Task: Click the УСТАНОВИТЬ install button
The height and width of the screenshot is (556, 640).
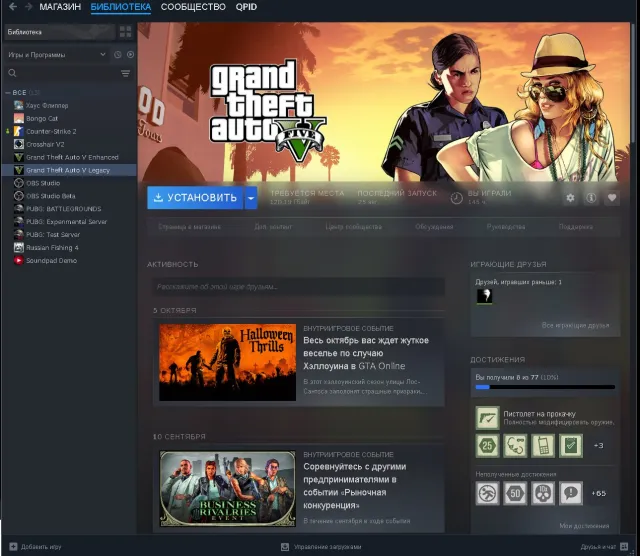Action: pyautogui.click(x=196, y=198)
